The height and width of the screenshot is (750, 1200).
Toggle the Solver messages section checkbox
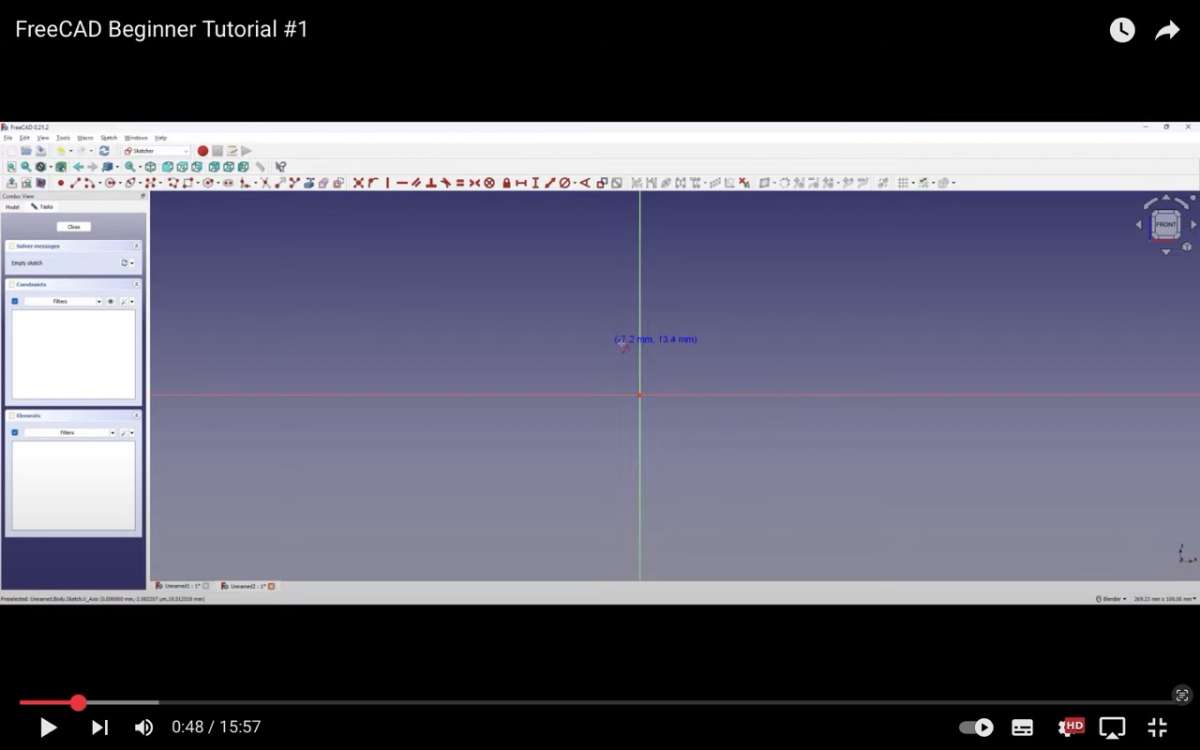pos(12,246)
